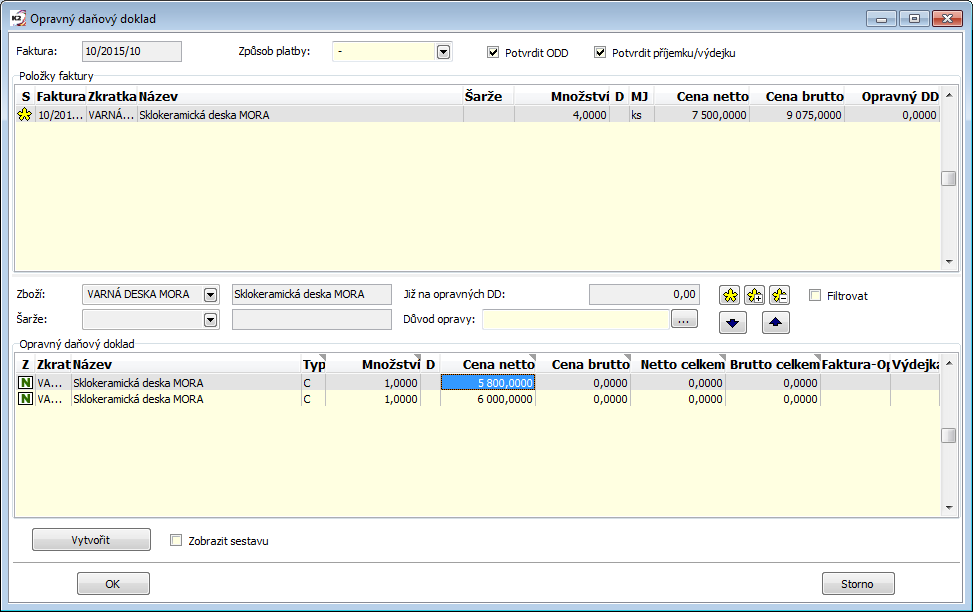Image resolution: width=973 pixels, height=612 pixels.
Task: Click scroll-down arrow of the invoice items table
Action: pos(949,262)
